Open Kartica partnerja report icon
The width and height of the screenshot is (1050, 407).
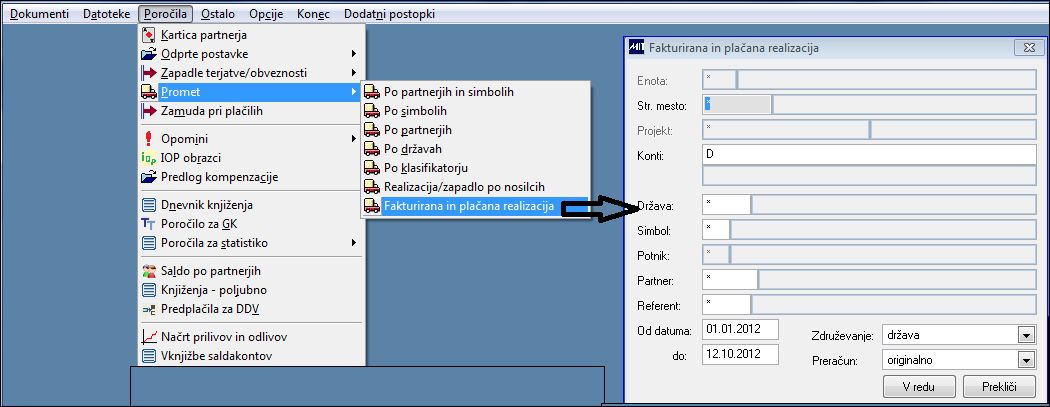149,35
